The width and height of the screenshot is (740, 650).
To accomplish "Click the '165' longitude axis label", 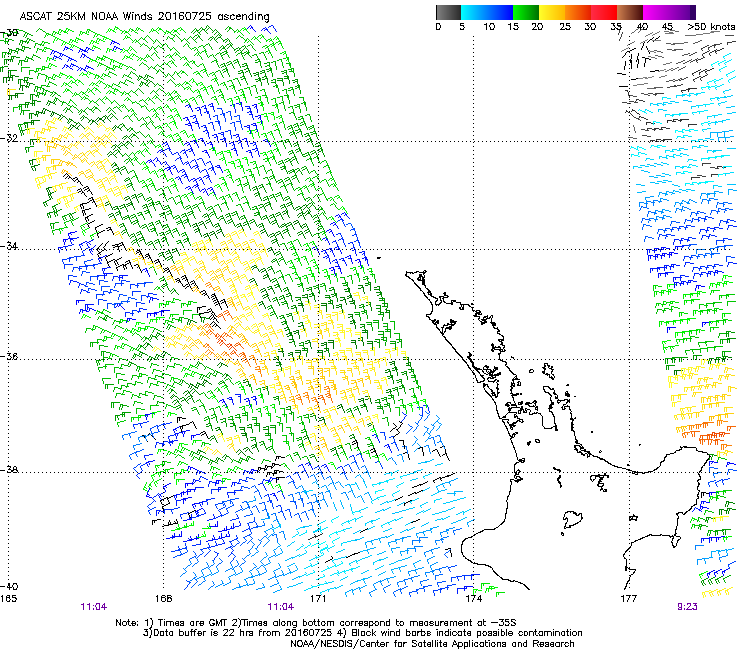I will (x=8, y=599).
